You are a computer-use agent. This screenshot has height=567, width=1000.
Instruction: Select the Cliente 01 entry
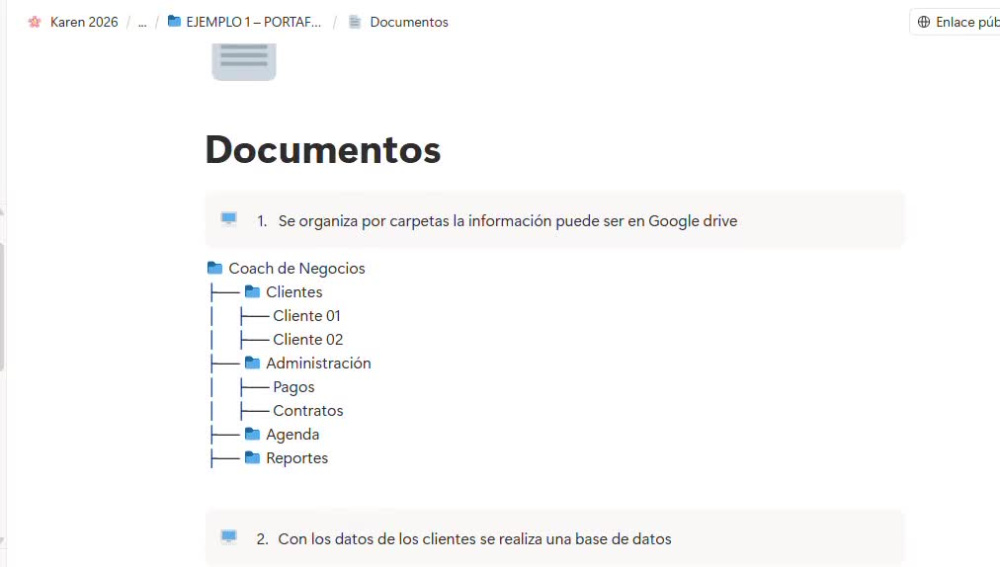(307, 316)
